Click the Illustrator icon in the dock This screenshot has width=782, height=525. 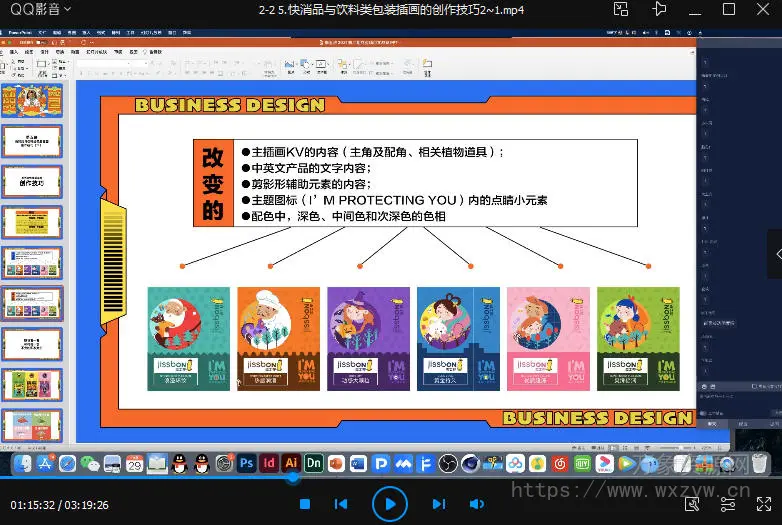(x=292, y=464)
